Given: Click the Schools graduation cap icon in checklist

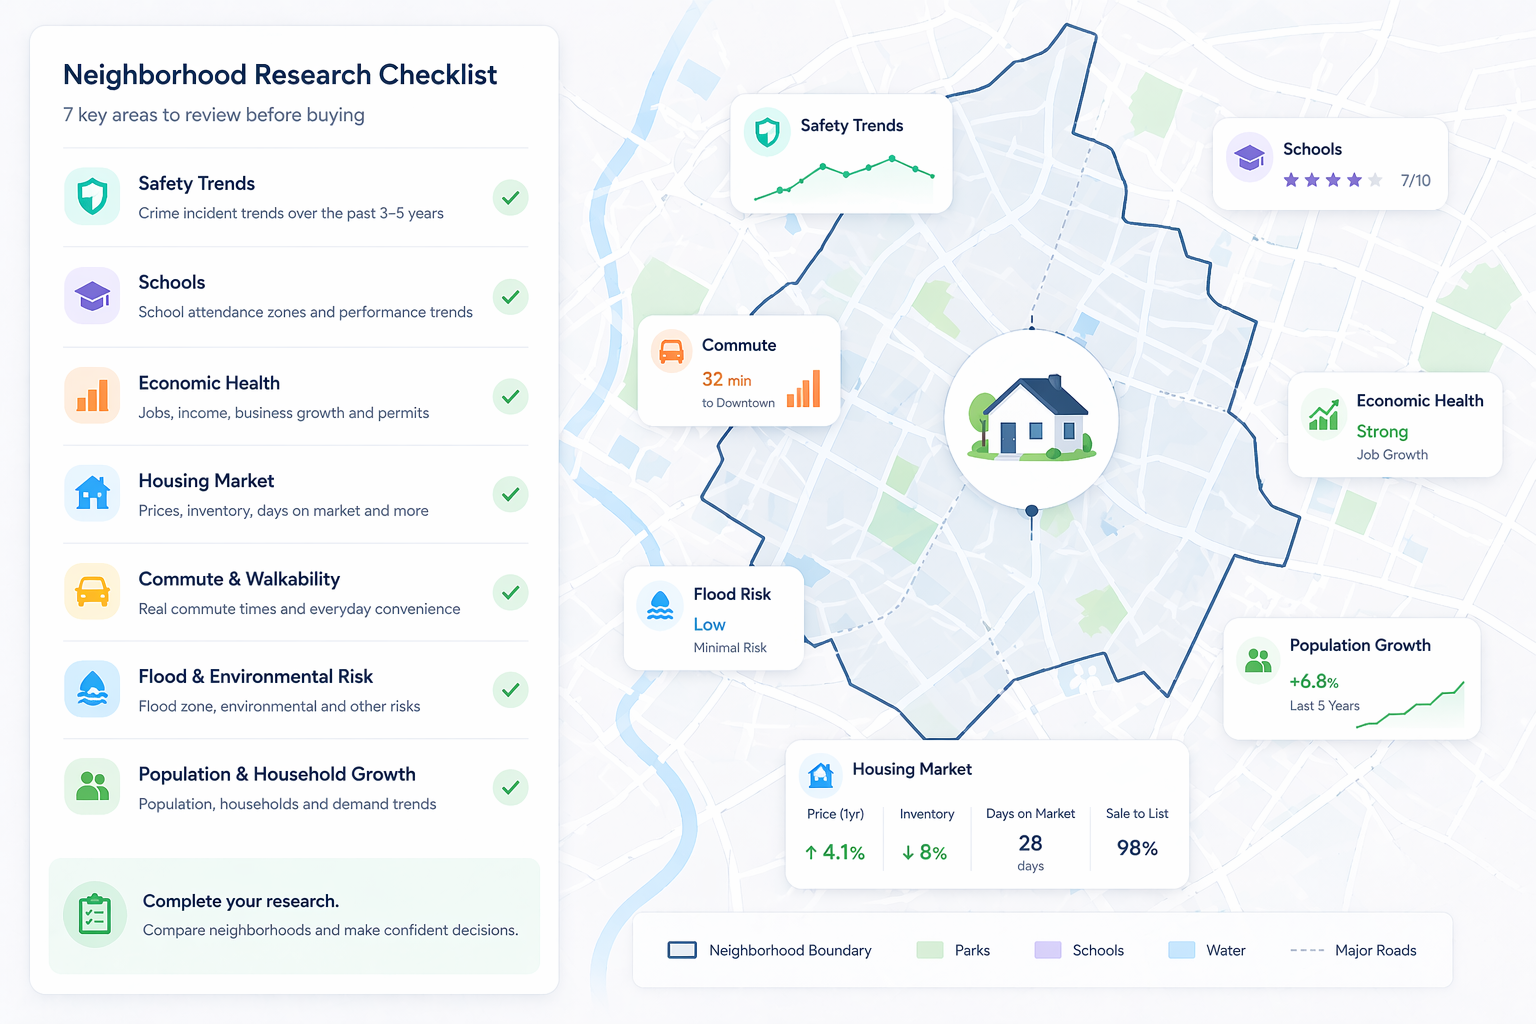Looking at the screenshot, I should coord(92,296).
